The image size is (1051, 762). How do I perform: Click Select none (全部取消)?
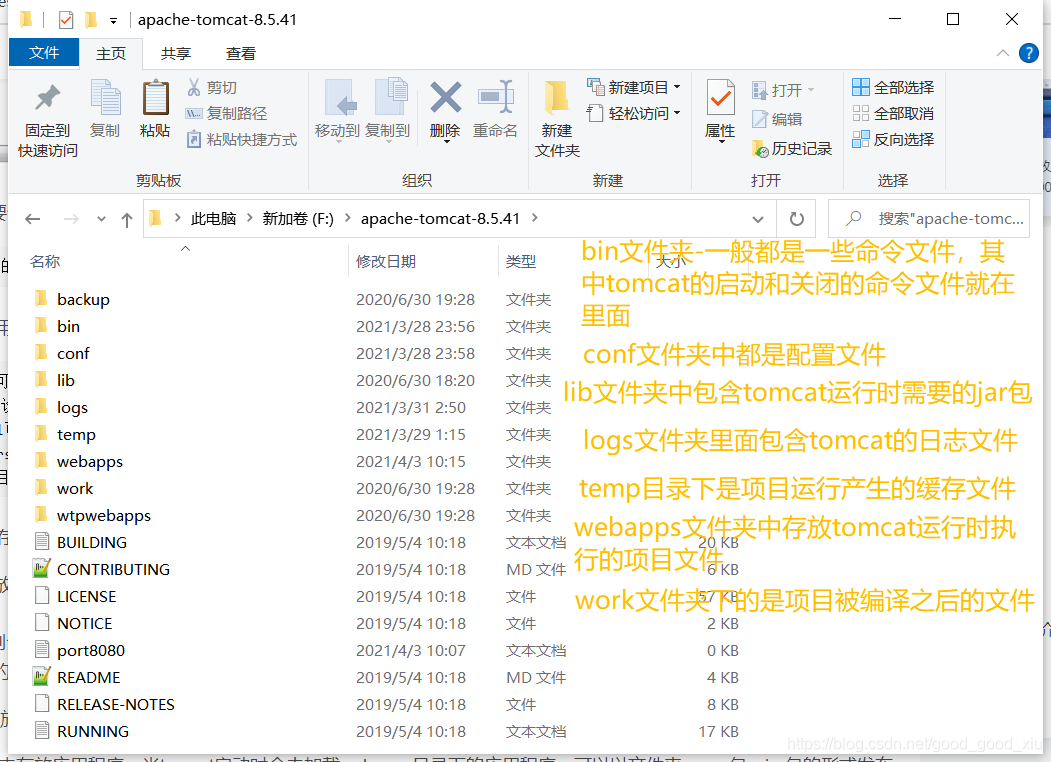pyautogui.click(x=893, y=113)
